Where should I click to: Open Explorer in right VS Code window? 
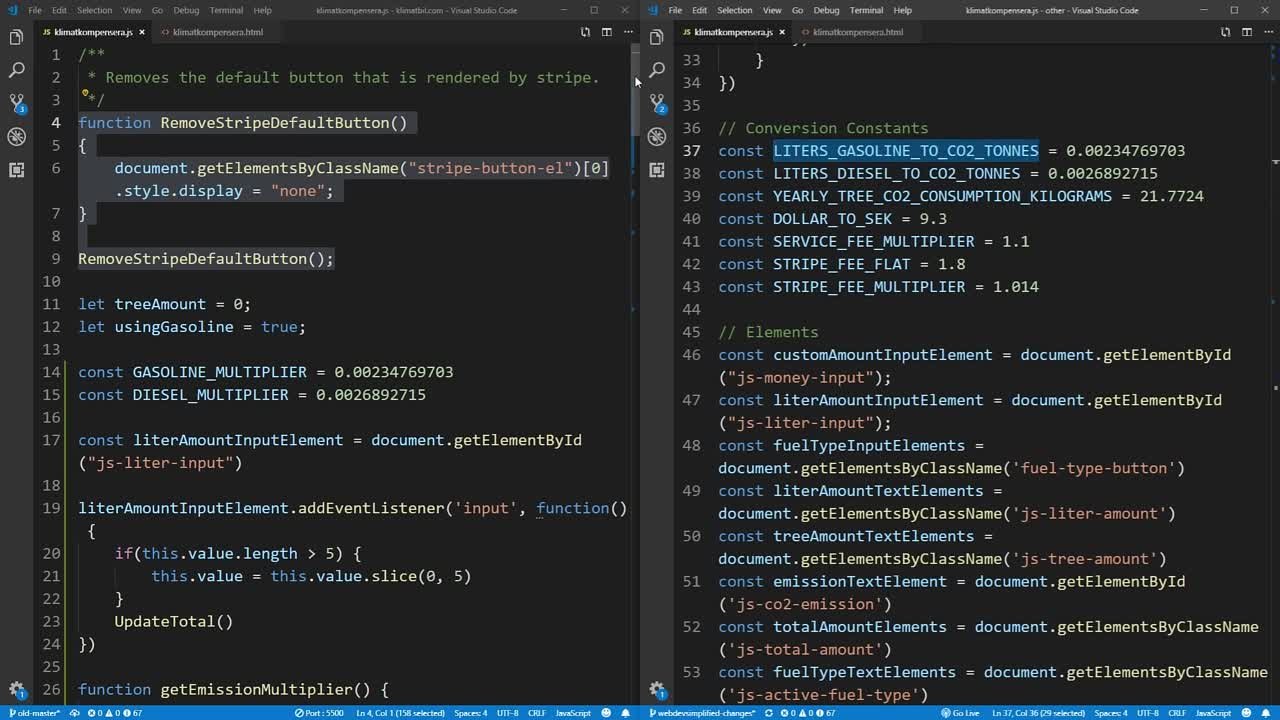pos(656,37)
